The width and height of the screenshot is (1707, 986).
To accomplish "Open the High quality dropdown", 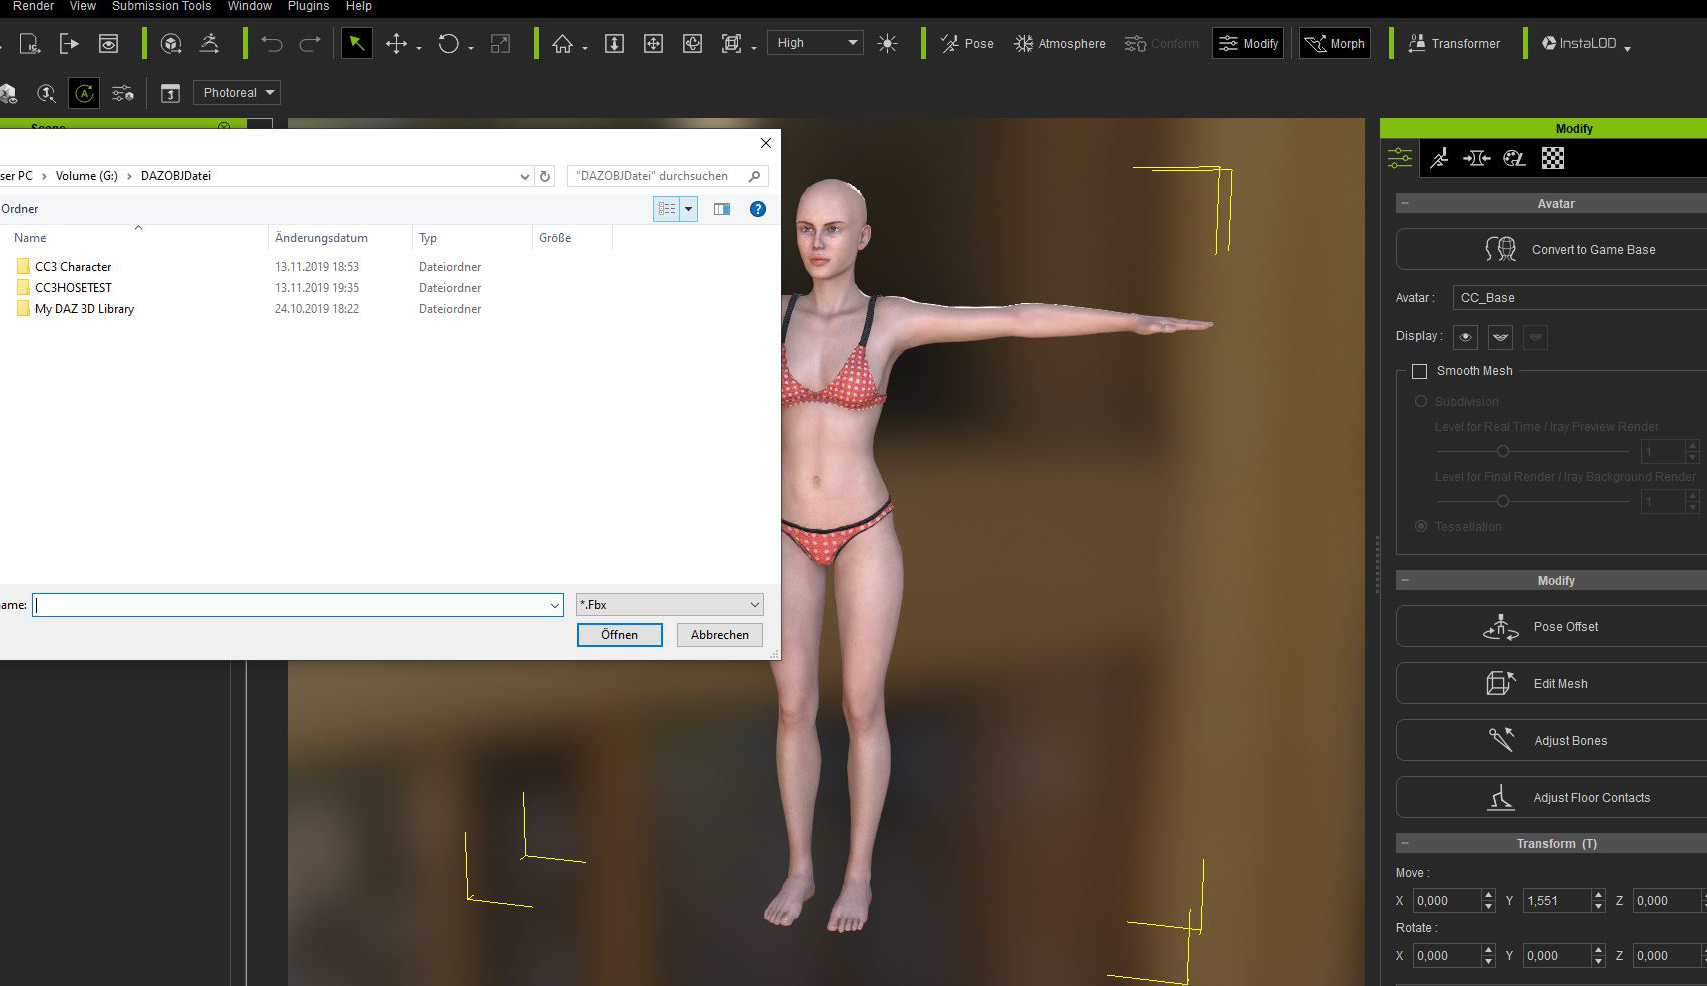I will pyautogui.click(x=815, y=43).
